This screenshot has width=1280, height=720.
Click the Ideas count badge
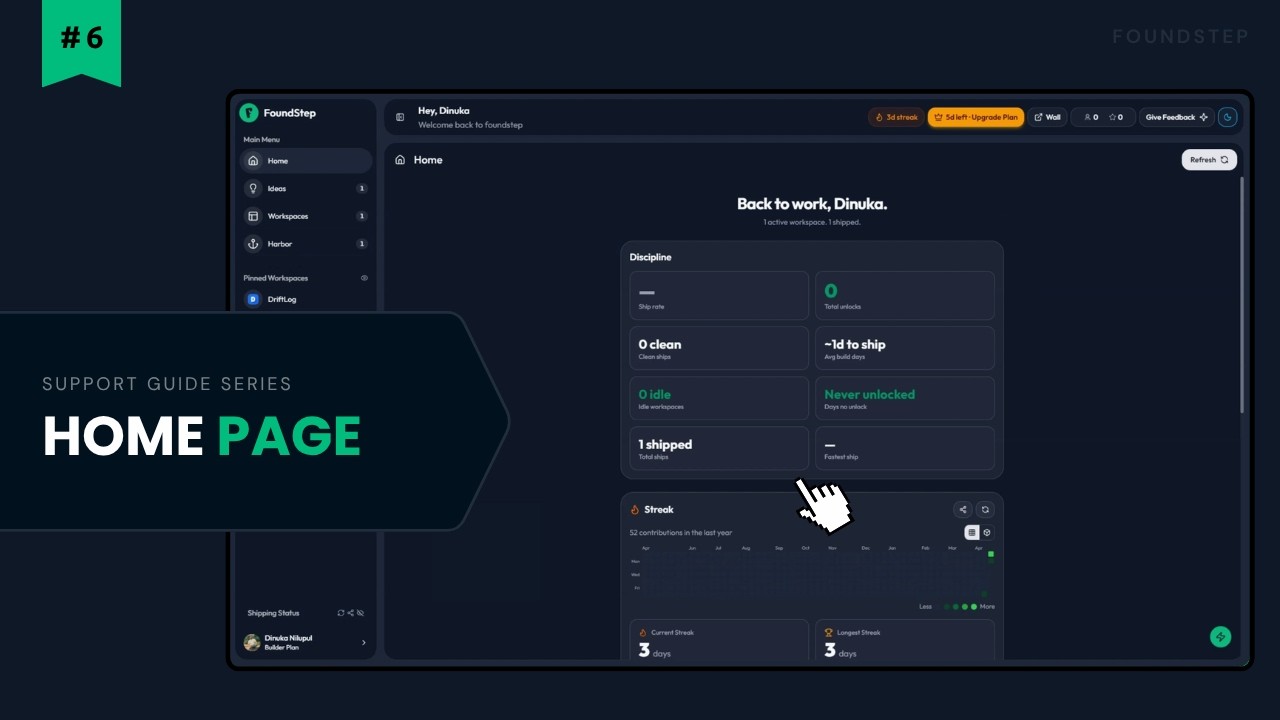pyautogui.click(x=361, y=188)
